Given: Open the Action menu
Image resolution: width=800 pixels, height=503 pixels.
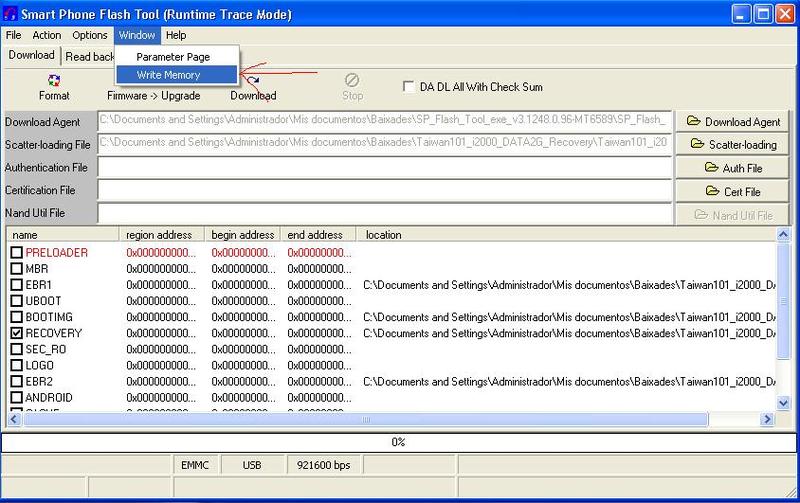Looking at the screenshot, I should 46,35.
